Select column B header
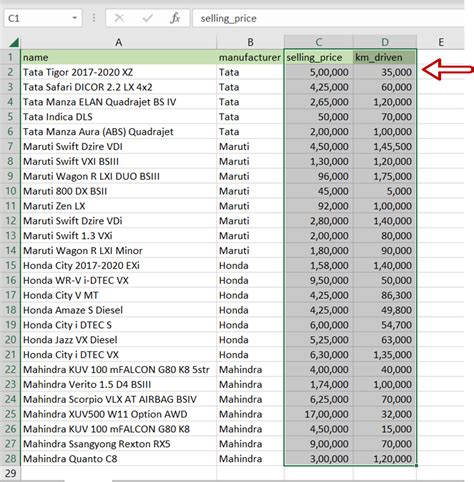Viewport: 474px width, 482px height. pyautogui.click(x=250, y=42)
